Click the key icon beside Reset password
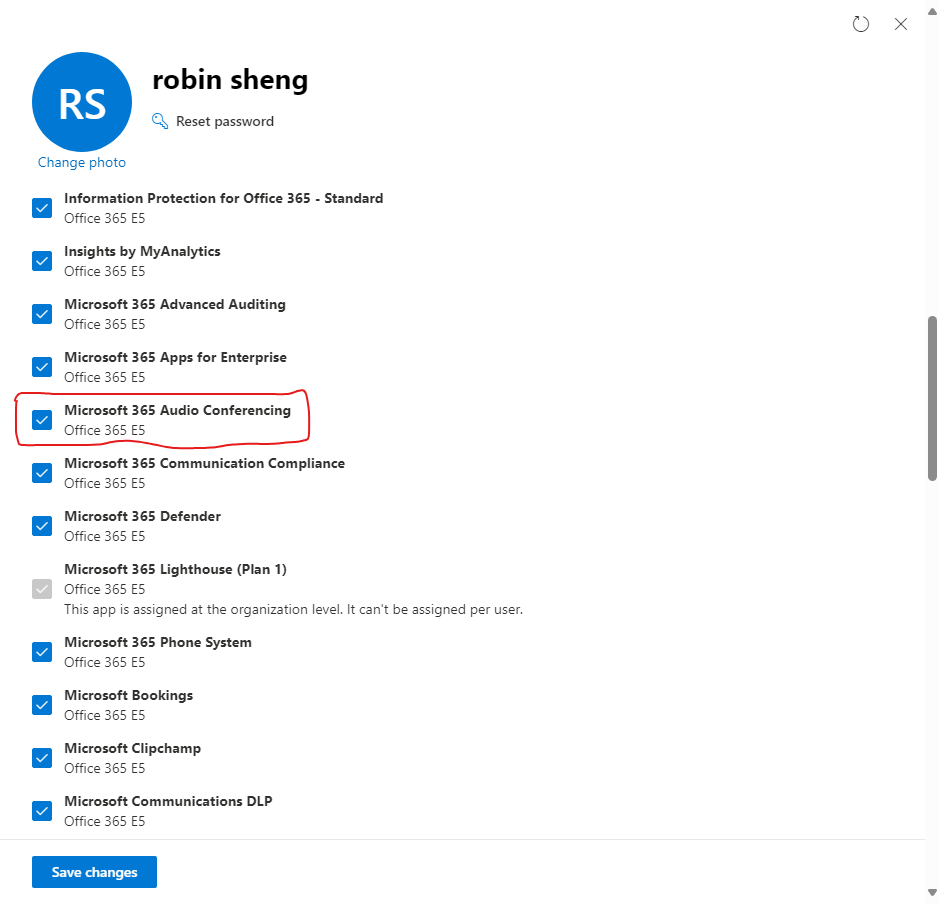938x904 pixels. [x=160, y=121]
